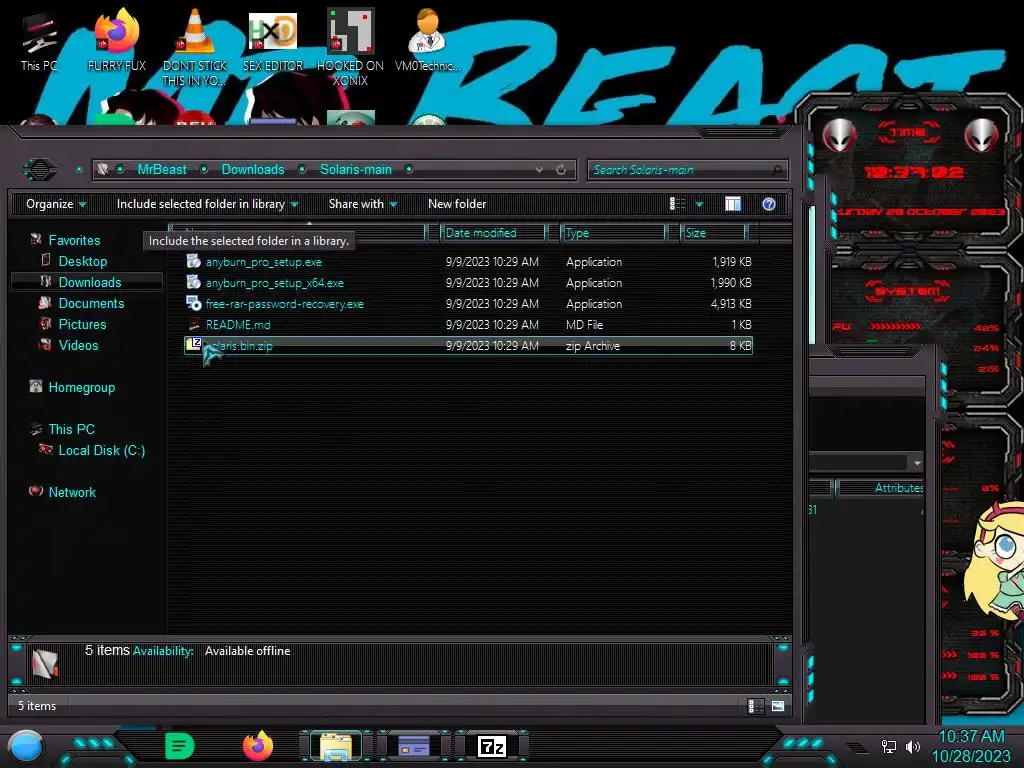The height and width of the screenshot is (768, 1024).
Task: Open Firefox from the taskbar
Action: pyautogui.click(x=257, y=746)
